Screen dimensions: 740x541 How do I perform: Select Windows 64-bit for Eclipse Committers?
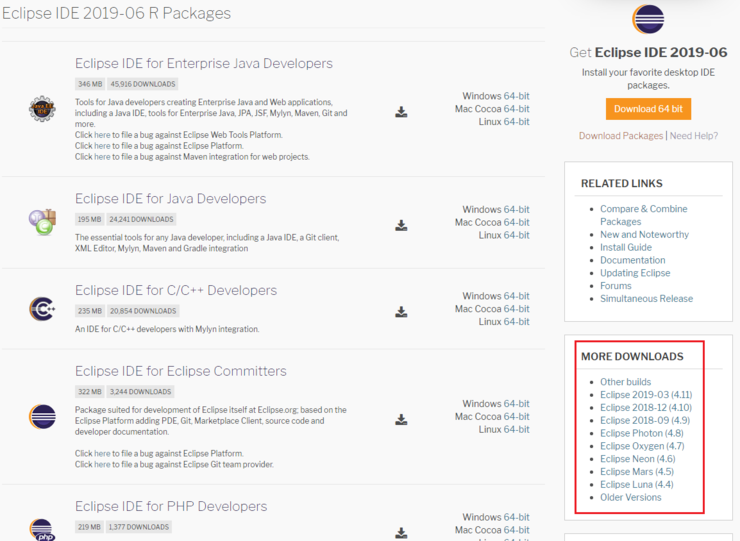516,404
